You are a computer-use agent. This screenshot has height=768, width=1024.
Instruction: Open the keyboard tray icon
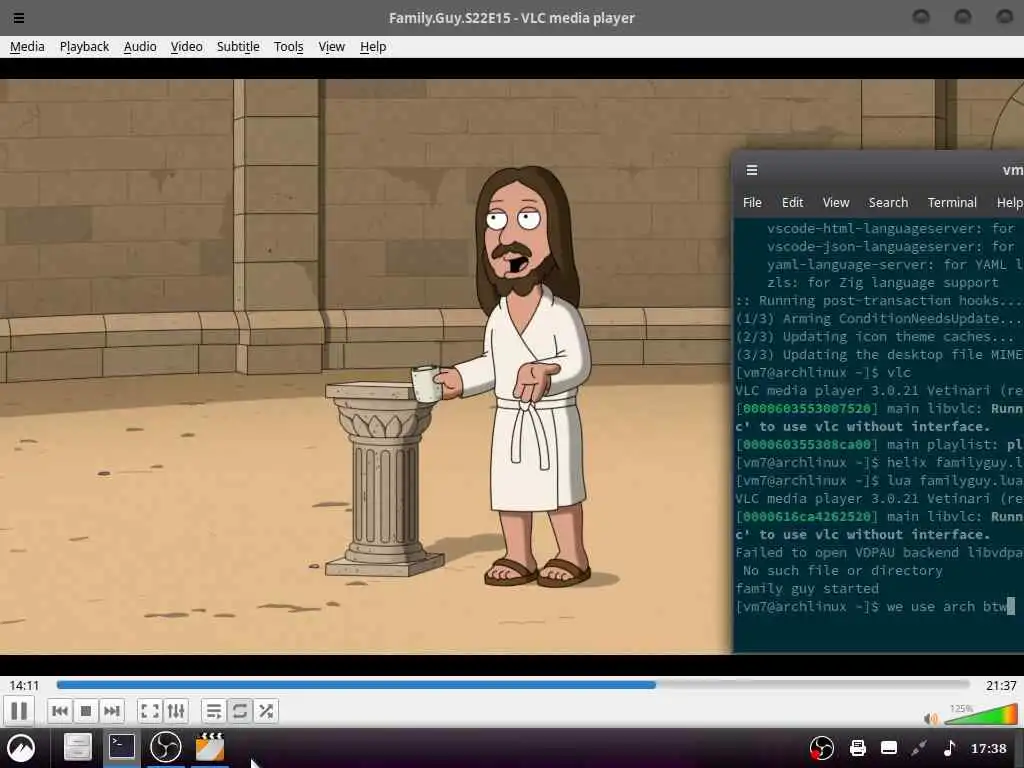(889, 748)
